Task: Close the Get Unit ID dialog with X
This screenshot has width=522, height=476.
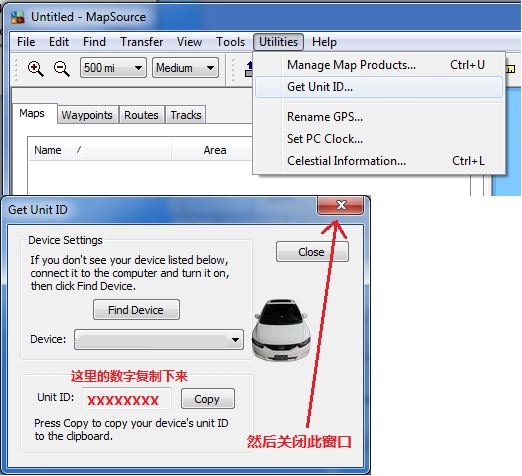Action: pyautogui.click(x=341, y=205)
